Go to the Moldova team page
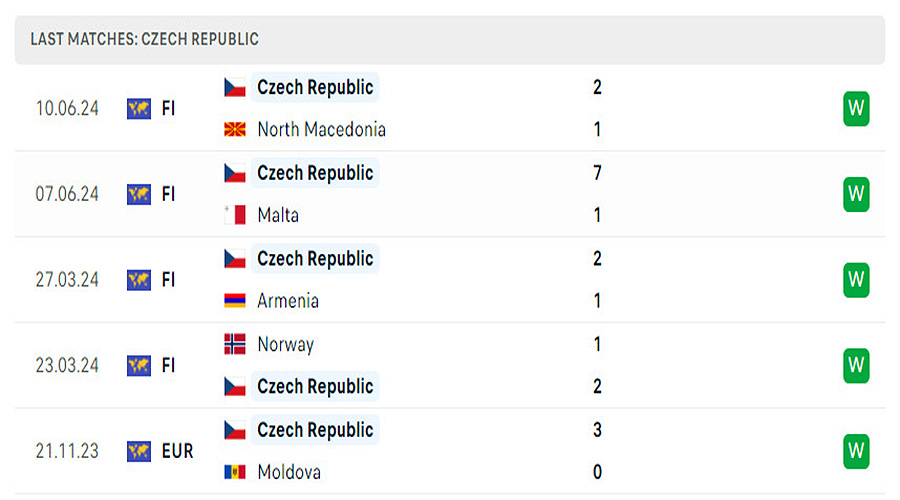This screenshot has width=900, height=500. click(289, 472)
